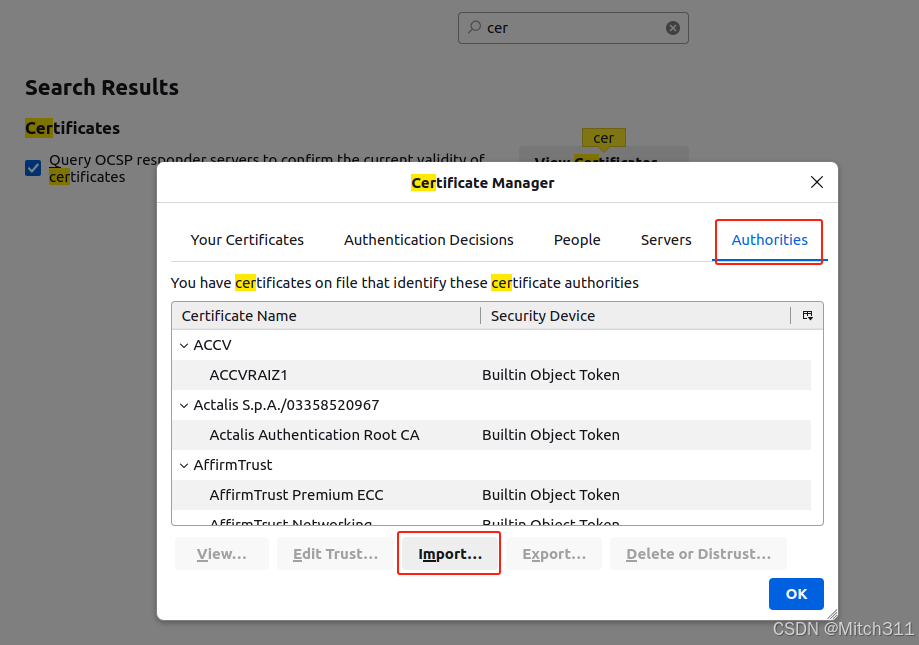Close the Certificate Manager dialog
919x645 pixels.
(816, 182)
